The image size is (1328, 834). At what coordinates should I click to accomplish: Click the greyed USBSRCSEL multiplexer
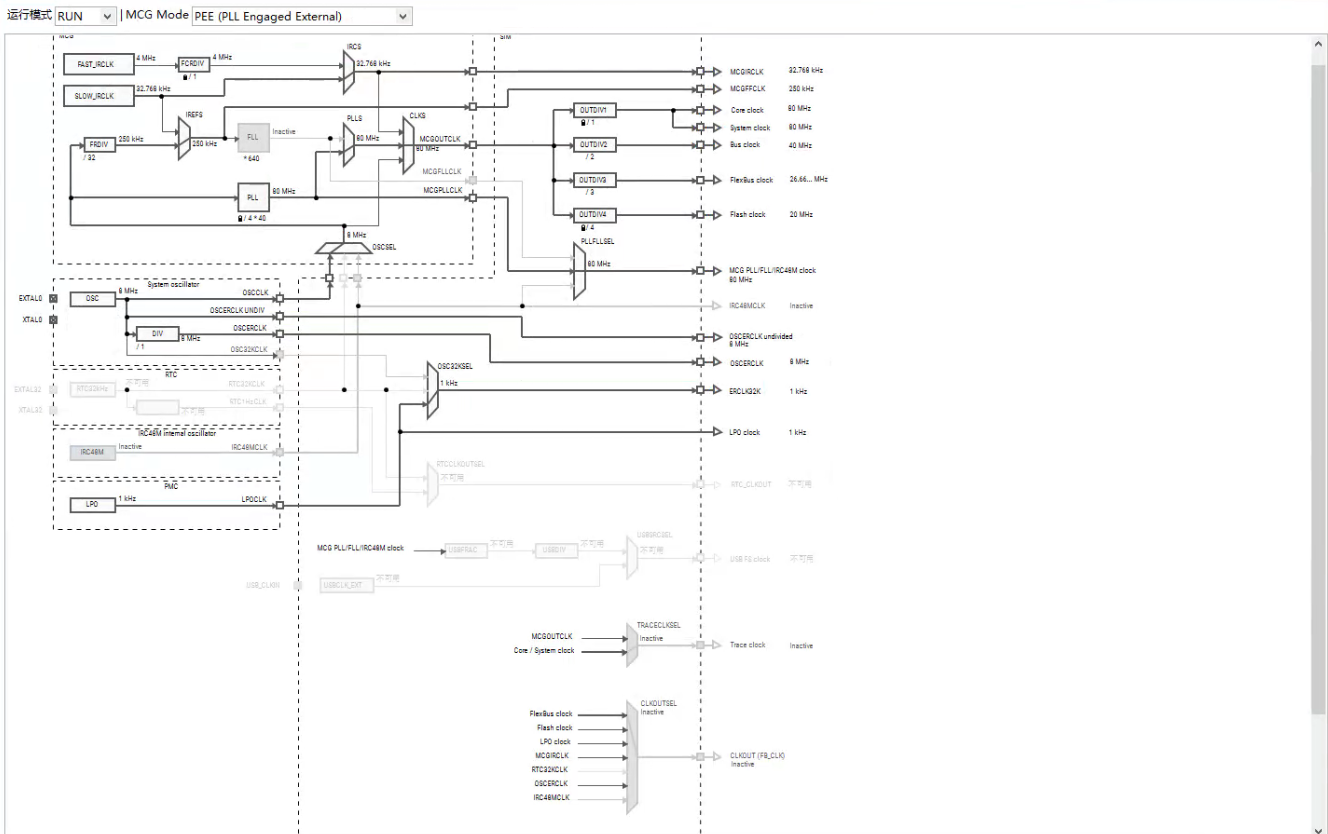tap(632, 556)
